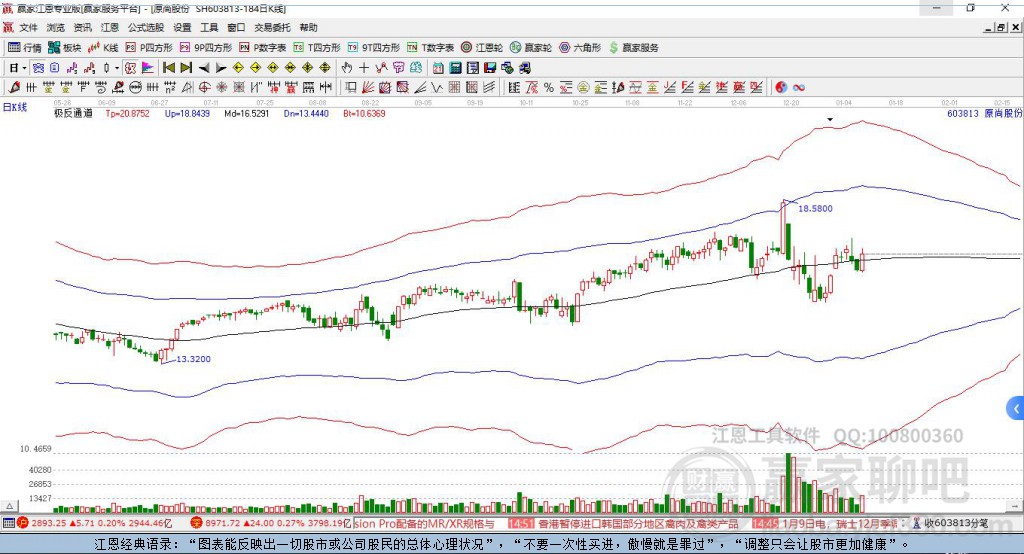Screen dimensions: 1024x554
Task: Open the P四方形 tool
Action: pos(149,48)
